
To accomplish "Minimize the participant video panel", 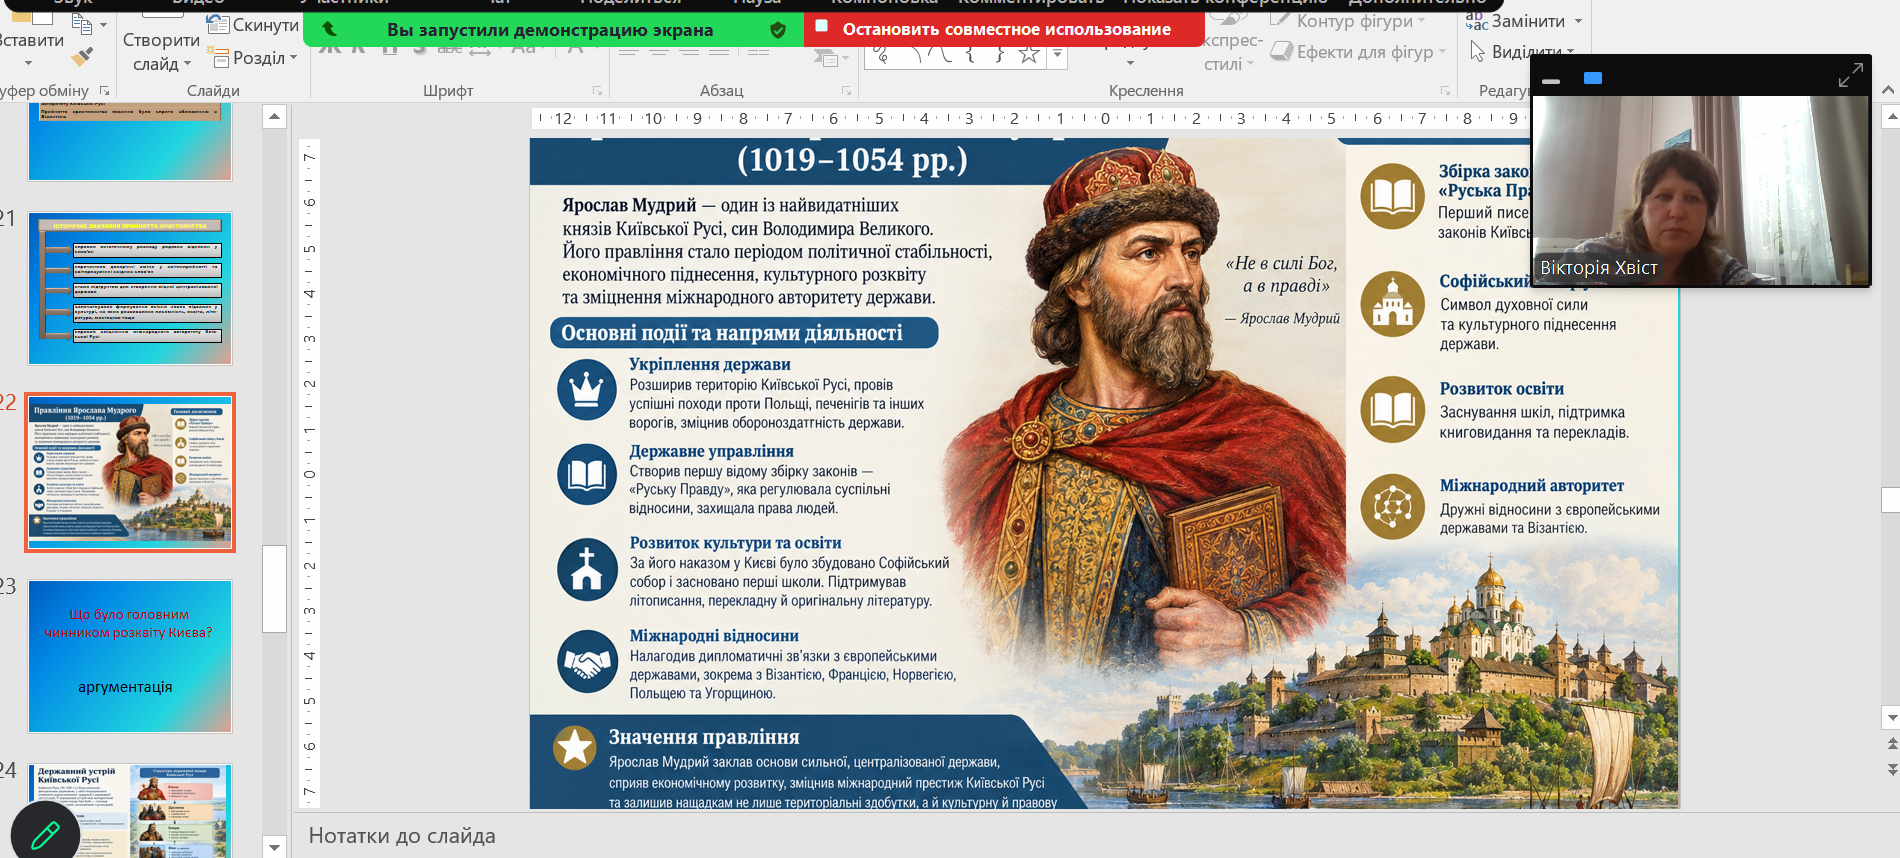I will [1551, 81].
